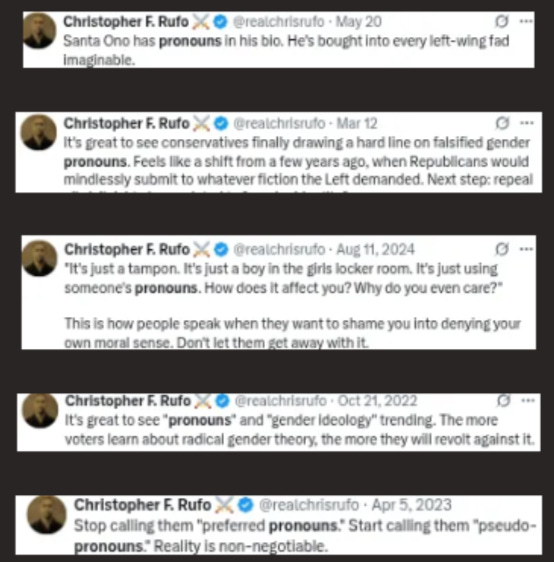Open the tweet text beginning "Santa Ono has pronouns"
The image size is (554, 562).
[x=286, y=50]
